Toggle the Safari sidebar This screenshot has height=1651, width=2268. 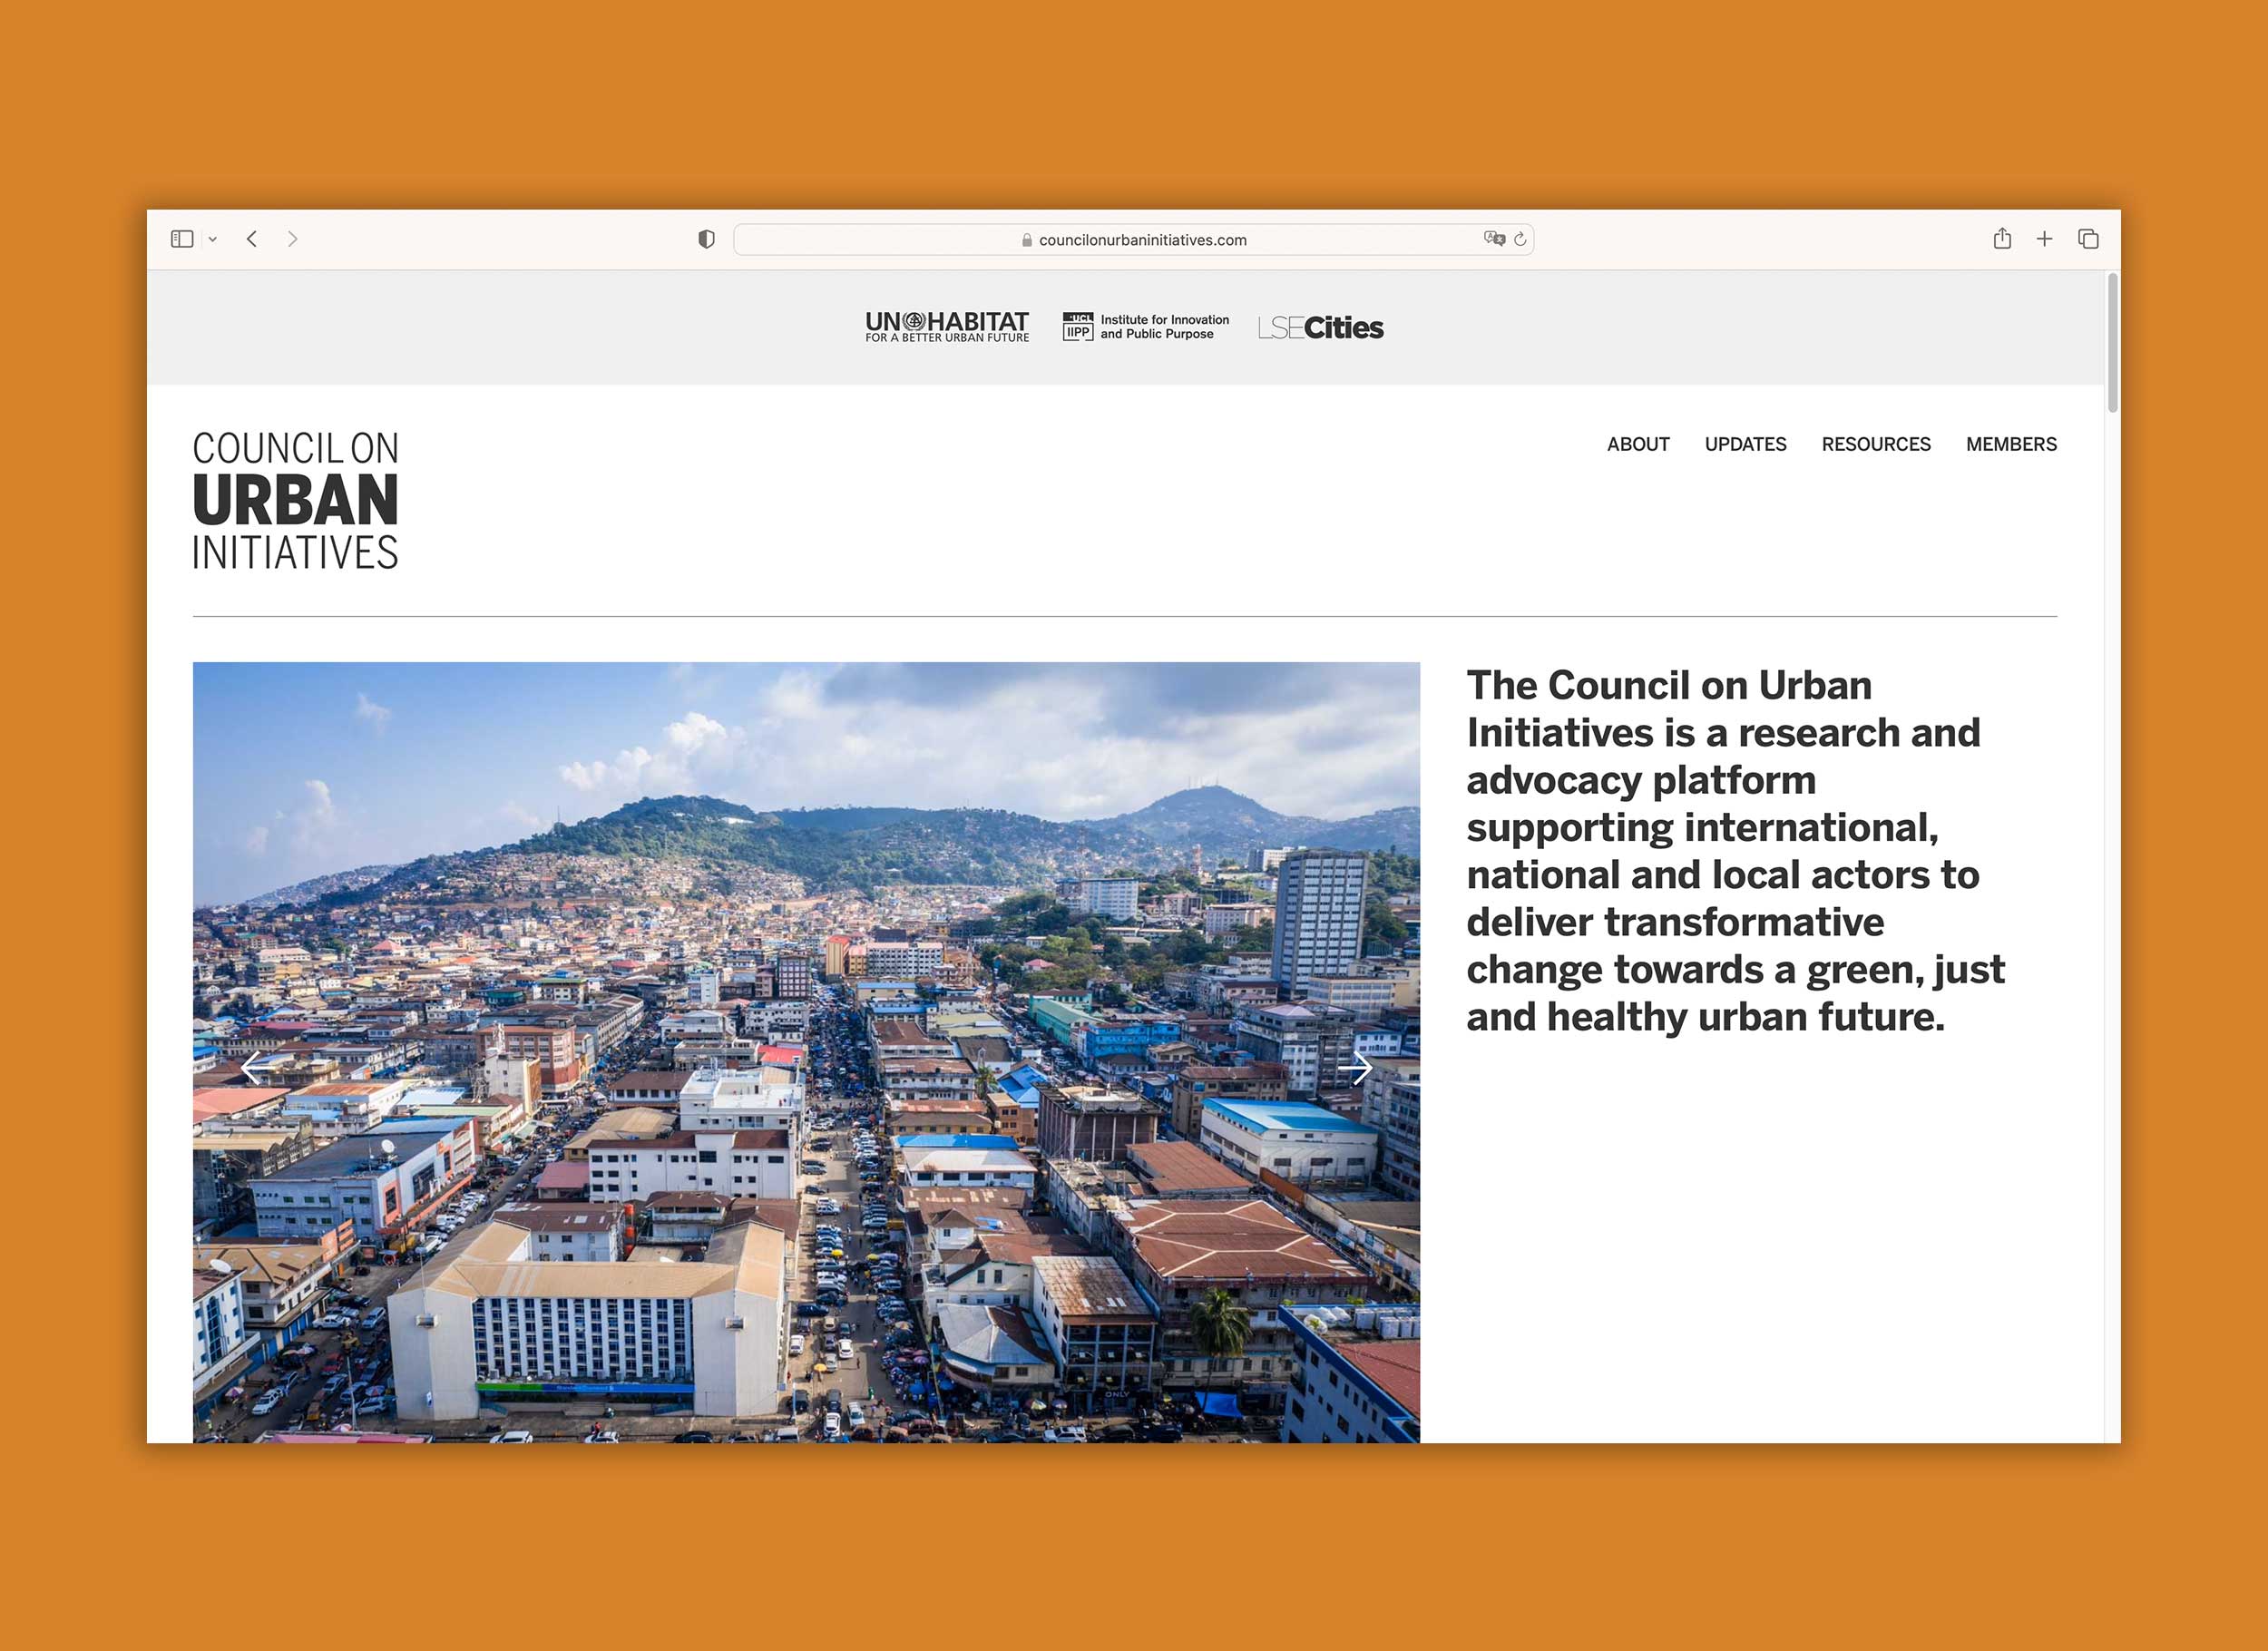click(181, 239)
